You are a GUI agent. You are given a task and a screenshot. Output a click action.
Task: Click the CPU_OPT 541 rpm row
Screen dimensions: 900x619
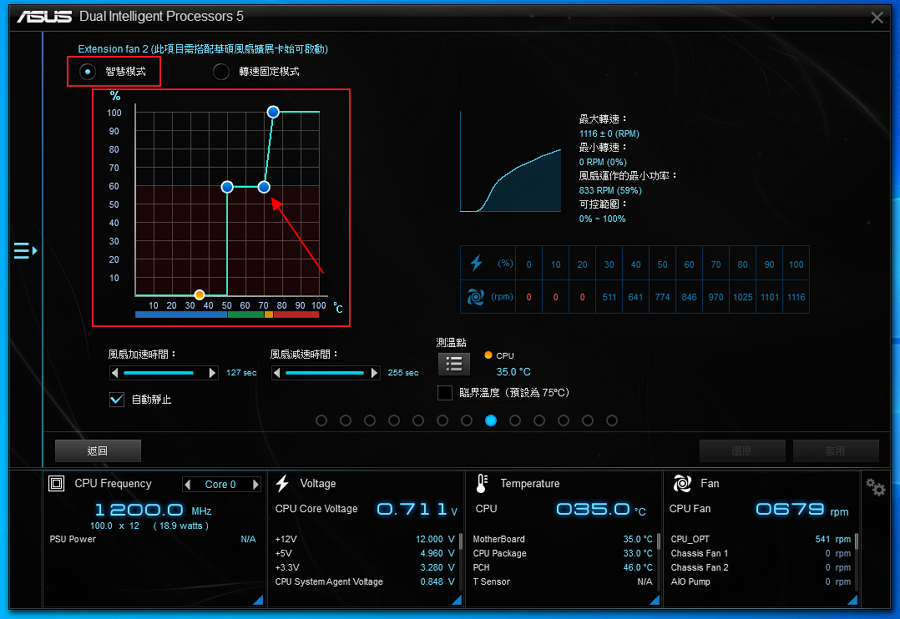[761, 539]
